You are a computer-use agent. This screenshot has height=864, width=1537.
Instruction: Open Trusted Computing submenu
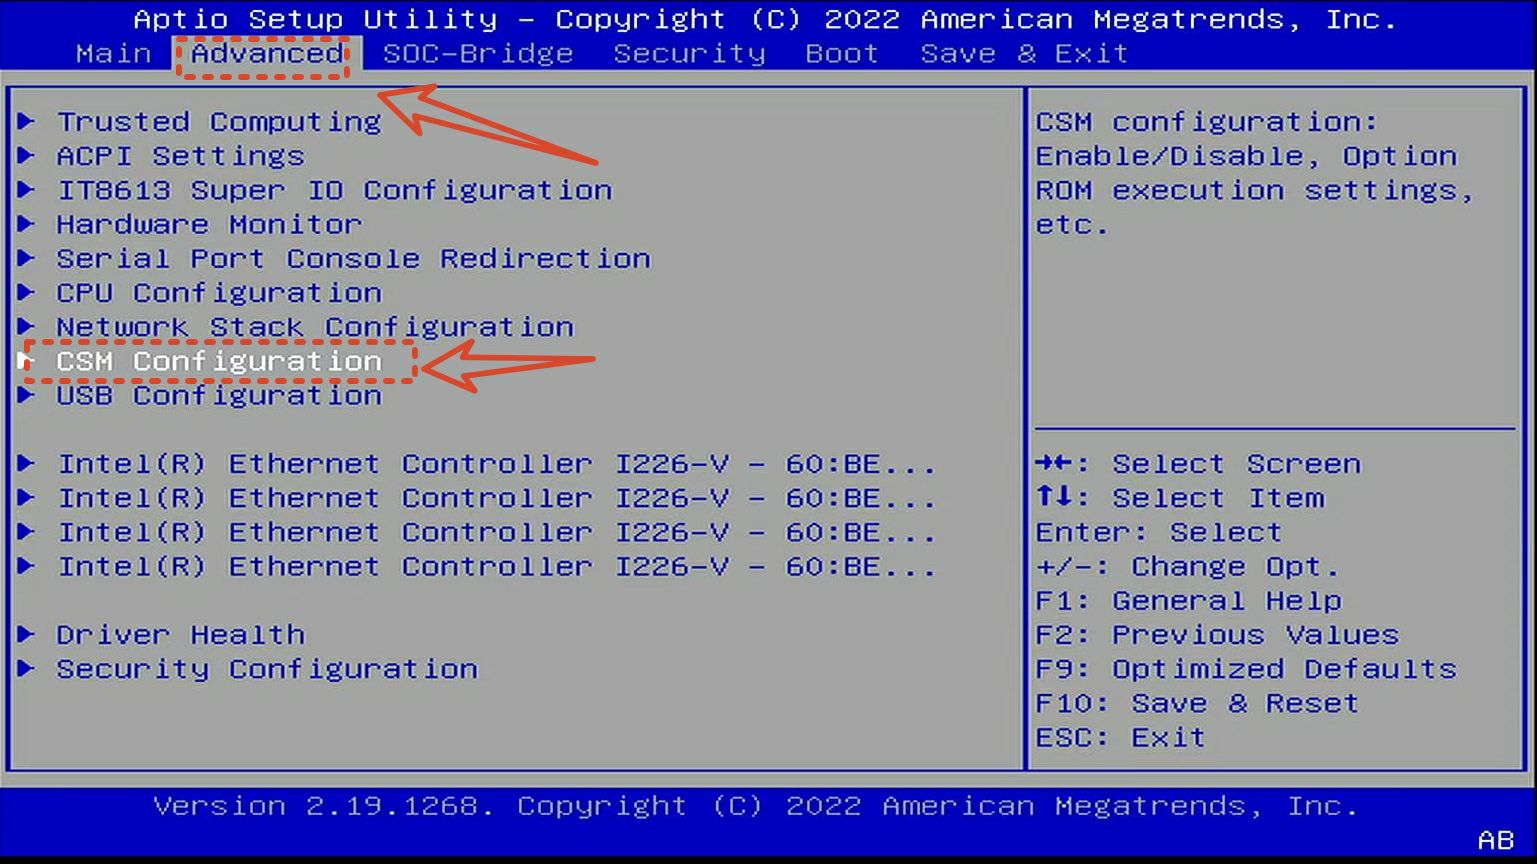218,122
